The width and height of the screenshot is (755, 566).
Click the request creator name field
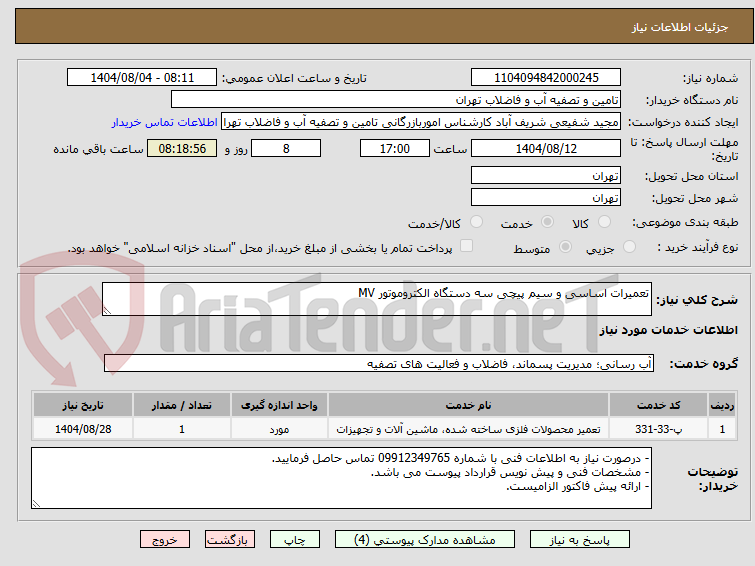pyautogui.click(x=421, y=122)
